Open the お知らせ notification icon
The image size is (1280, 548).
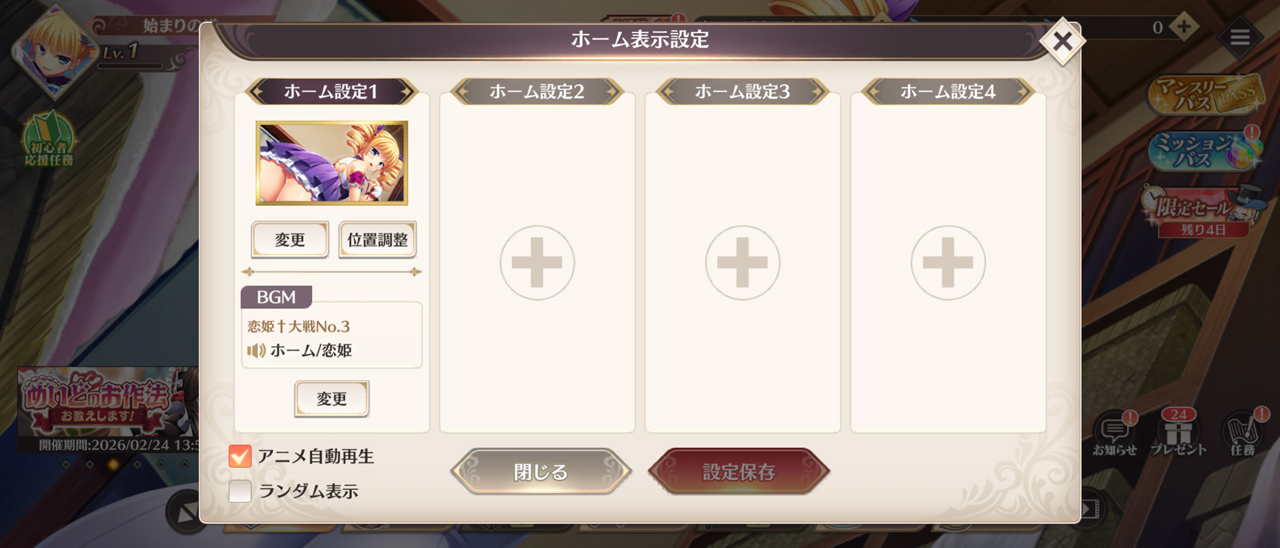(x=1114, y=433)
